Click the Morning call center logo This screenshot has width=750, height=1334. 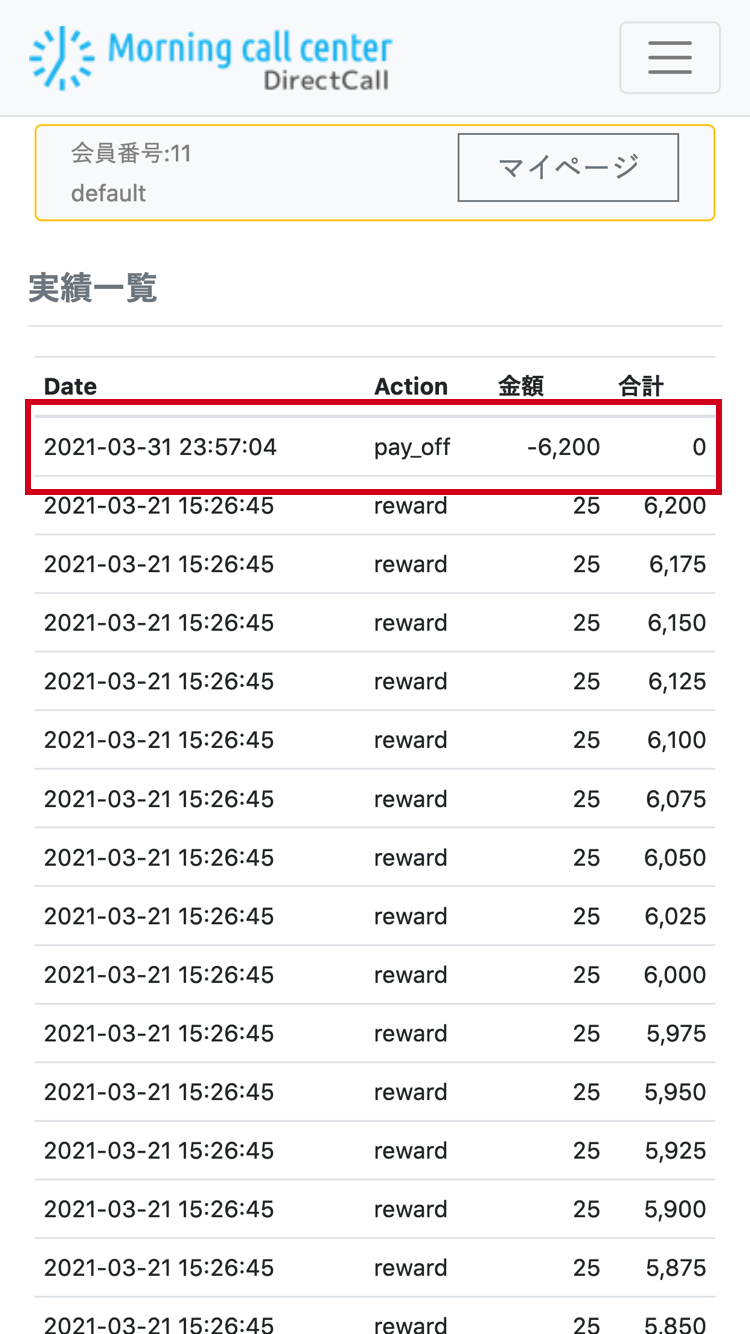[x=211, y=58]
